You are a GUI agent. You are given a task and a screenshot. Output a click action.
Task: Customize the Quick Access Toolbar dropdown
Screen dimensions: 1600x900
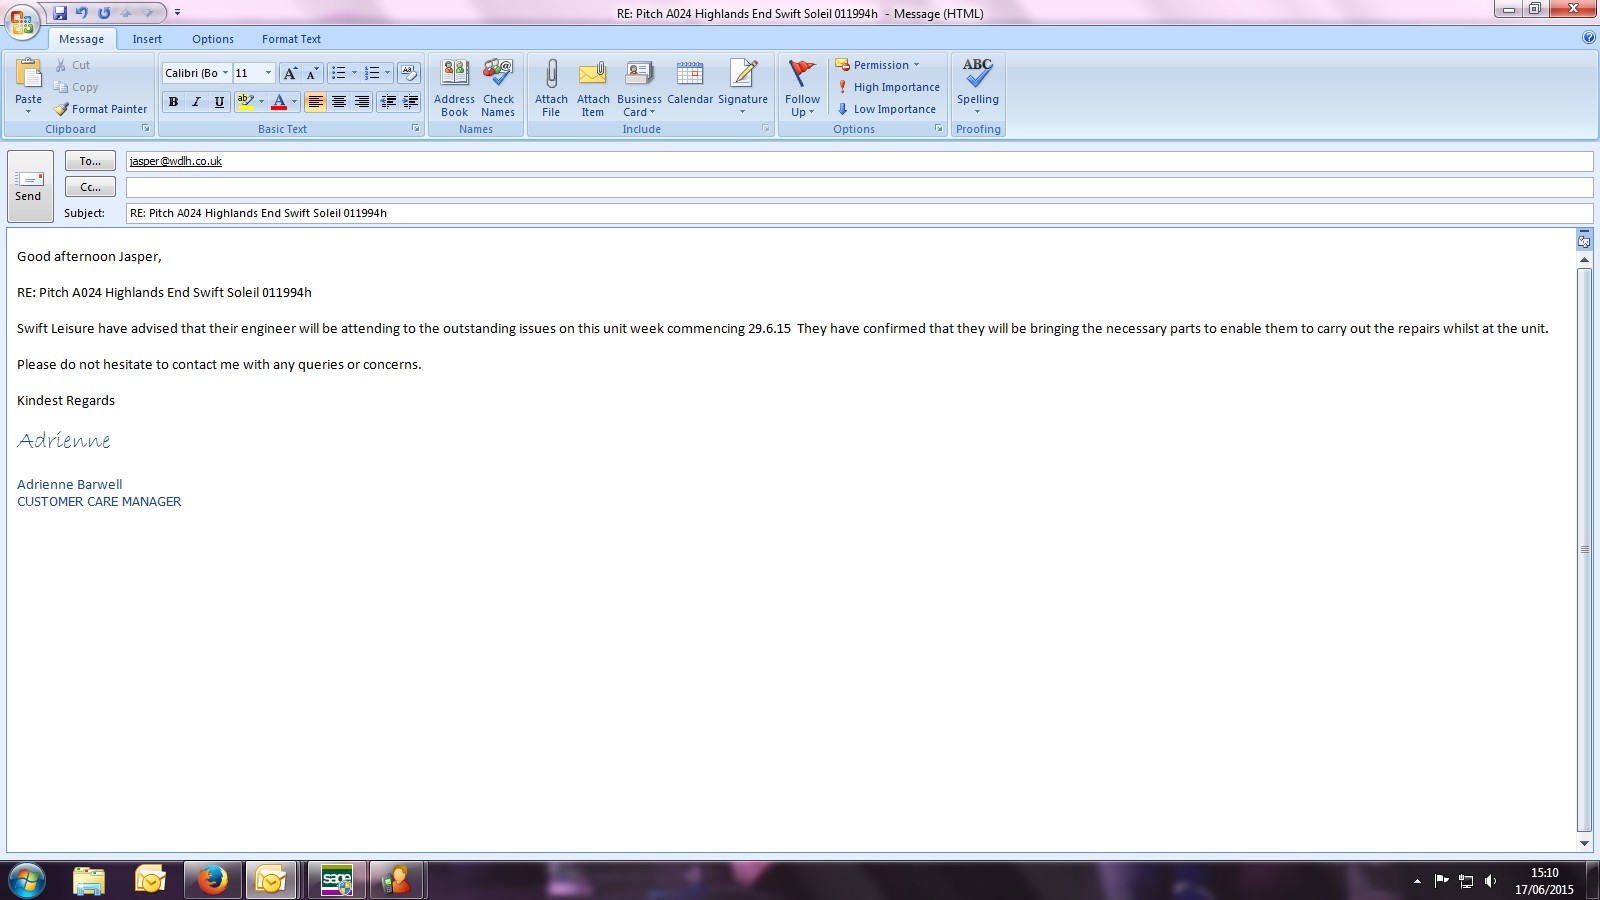pyautogui.click(x=177, y=13)
